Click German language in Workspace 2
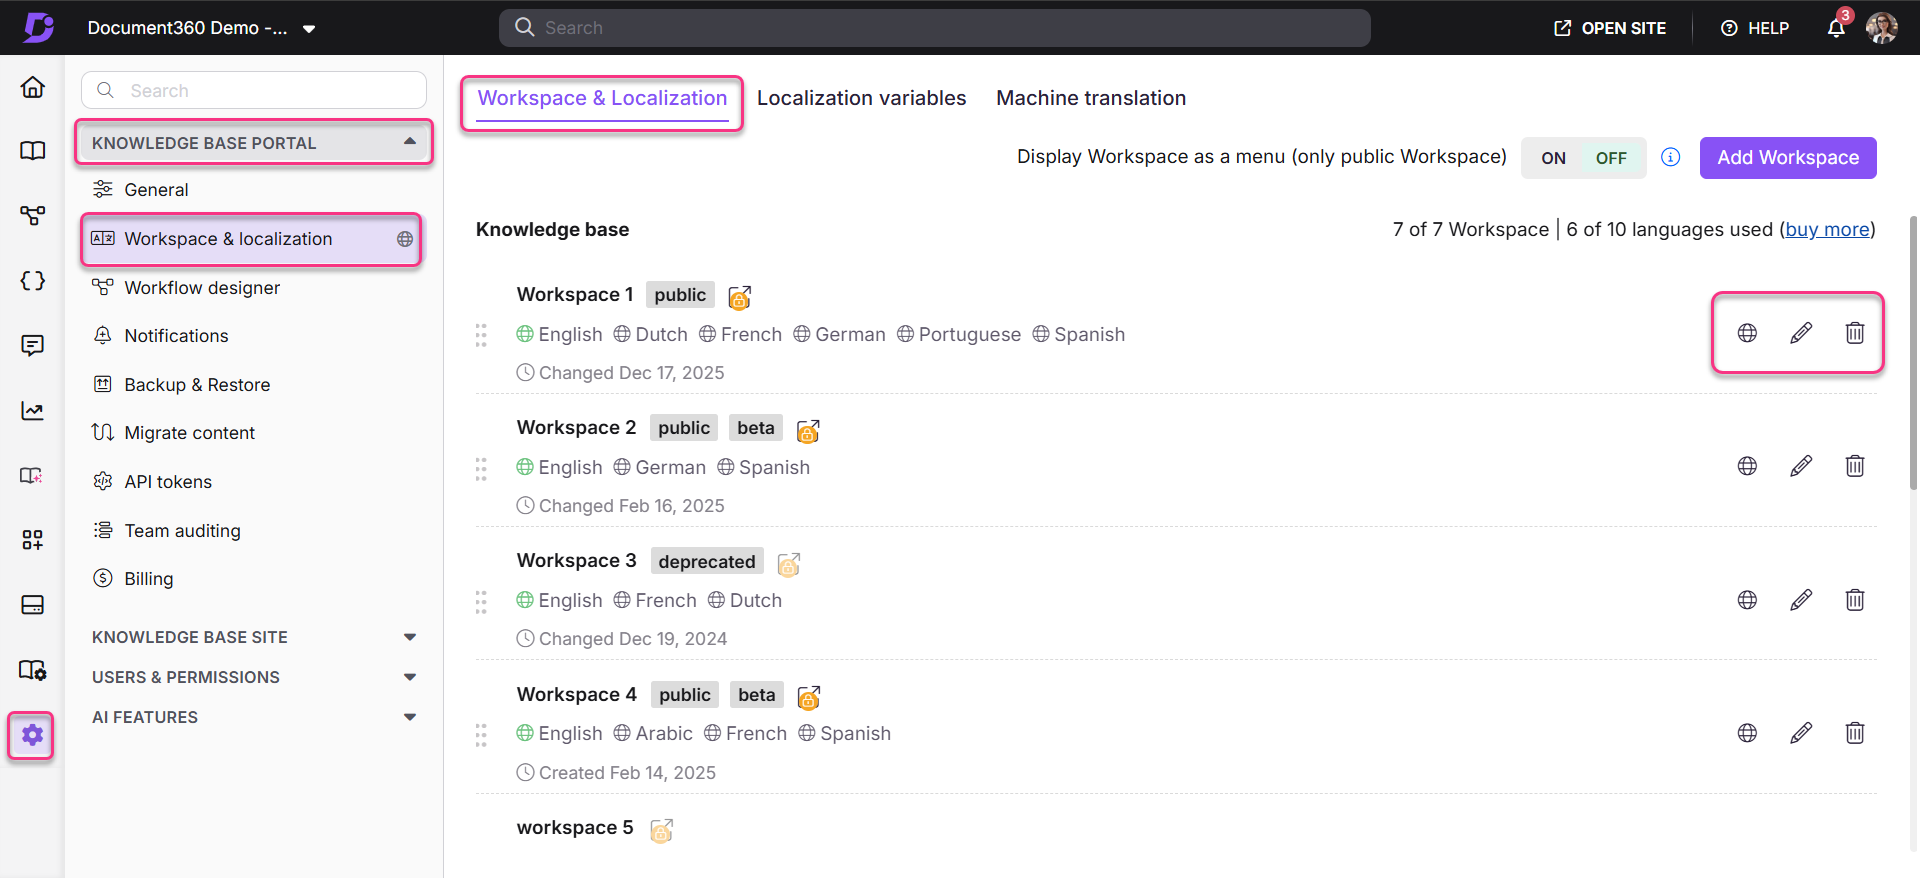The width and height of the screenshot is (1920, 878). click(x=660, y=467)
